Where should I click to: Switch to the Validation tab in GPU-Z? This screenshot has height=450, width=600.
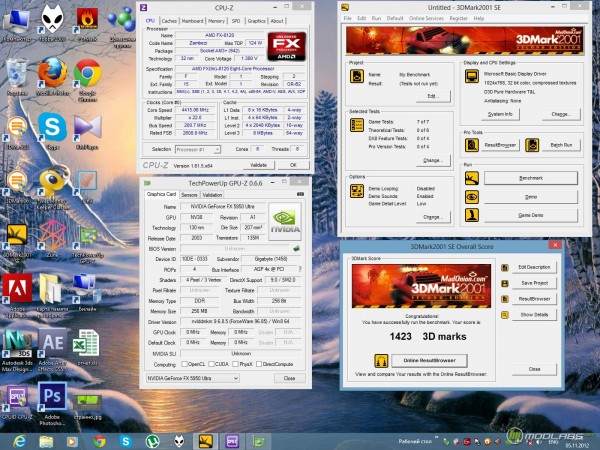212,195
